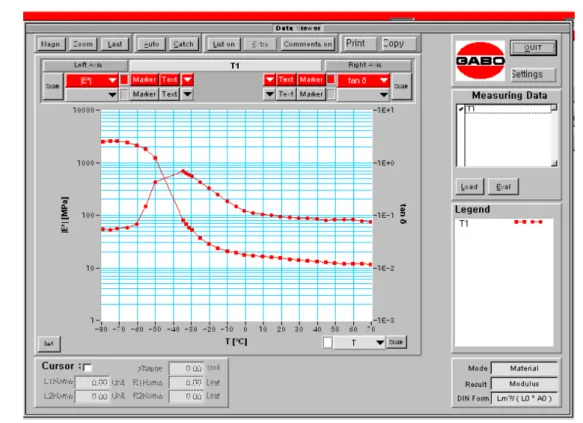The height and width of the screenshot is (423, 583).
Task: Click Marker button next to |E*| swatch
Action: pos(144,80)
